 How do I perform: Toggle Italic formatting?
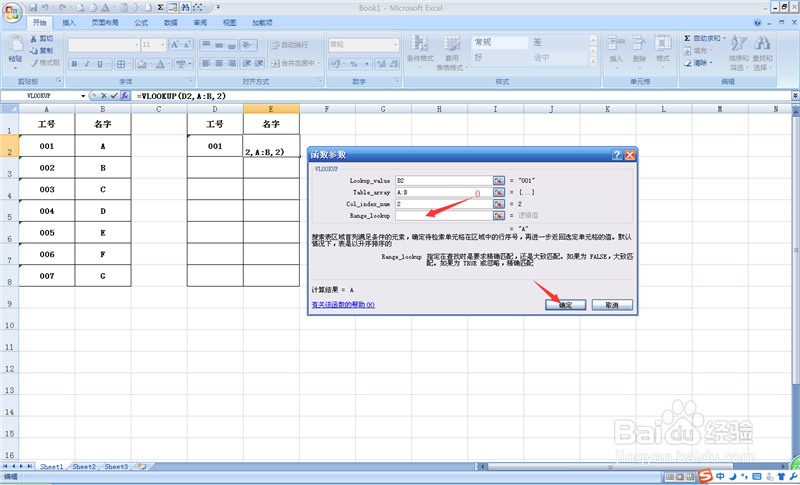[87, 64]
